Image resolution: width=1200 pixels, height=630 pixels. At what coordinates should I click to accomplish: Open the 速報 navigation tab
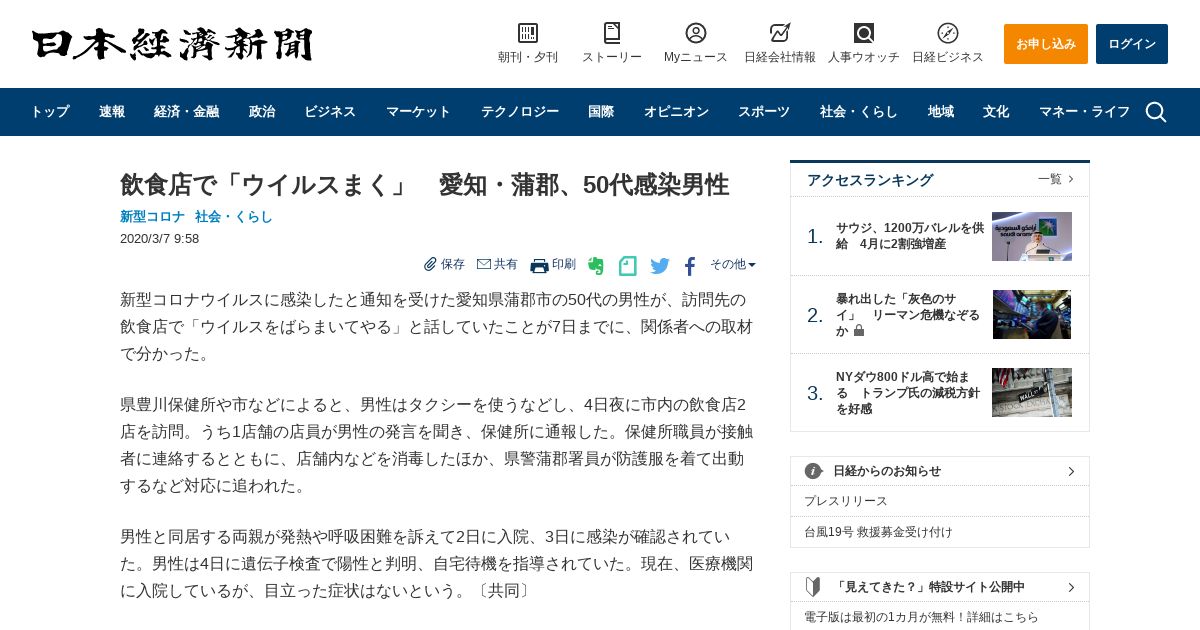112,112
